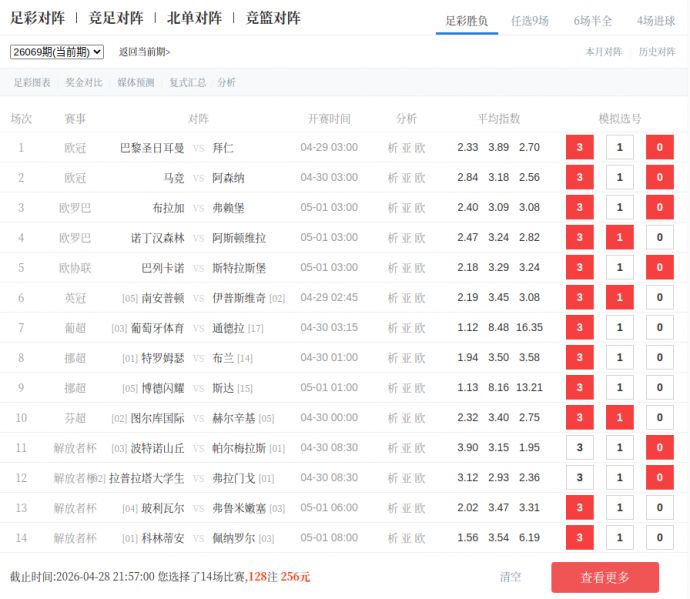This screenshot has width=690, height=599.
Task: Click team name 弗鲁米嫩塞
Action: pos(239,508)
